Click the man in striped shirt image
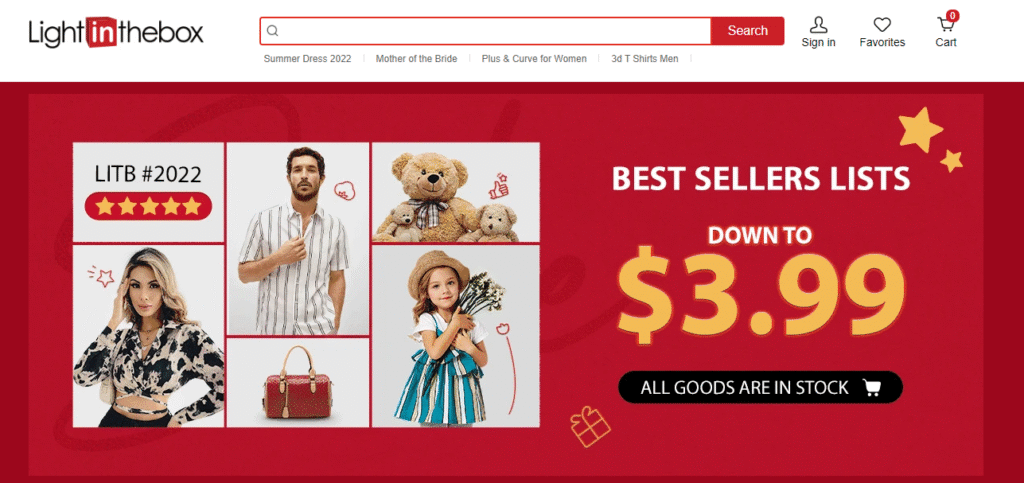This screenshot has height=483, width=1024. [x=298, y=239]
